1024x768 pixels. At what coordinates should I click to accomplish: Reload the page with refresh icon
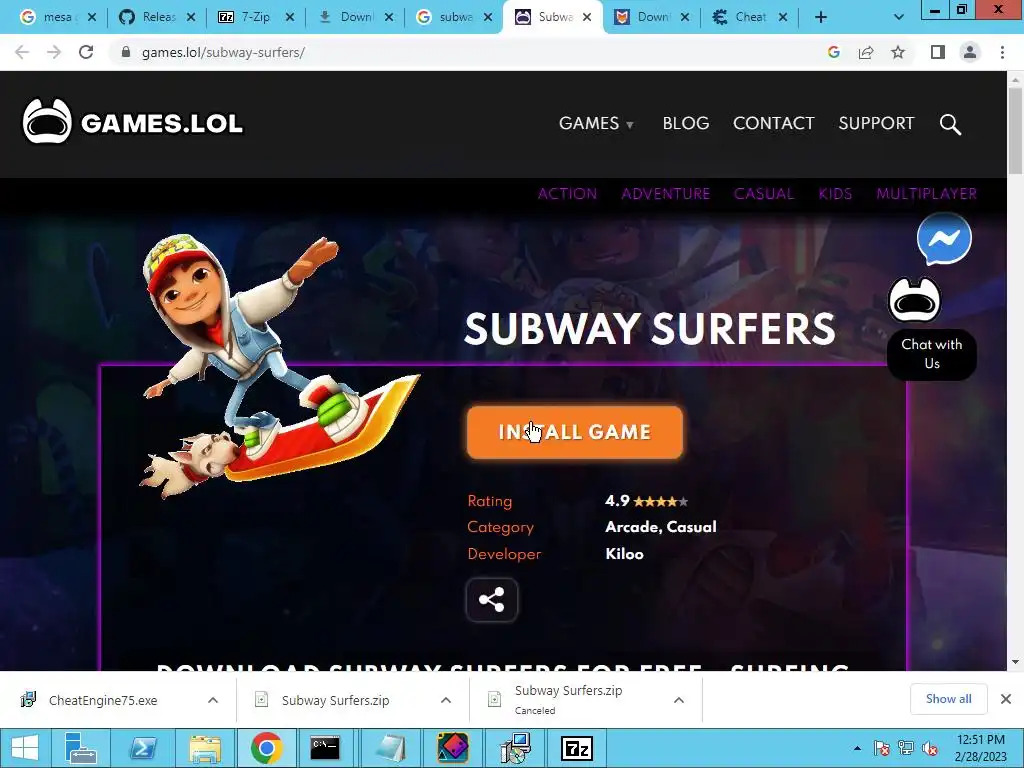[86, 52]
